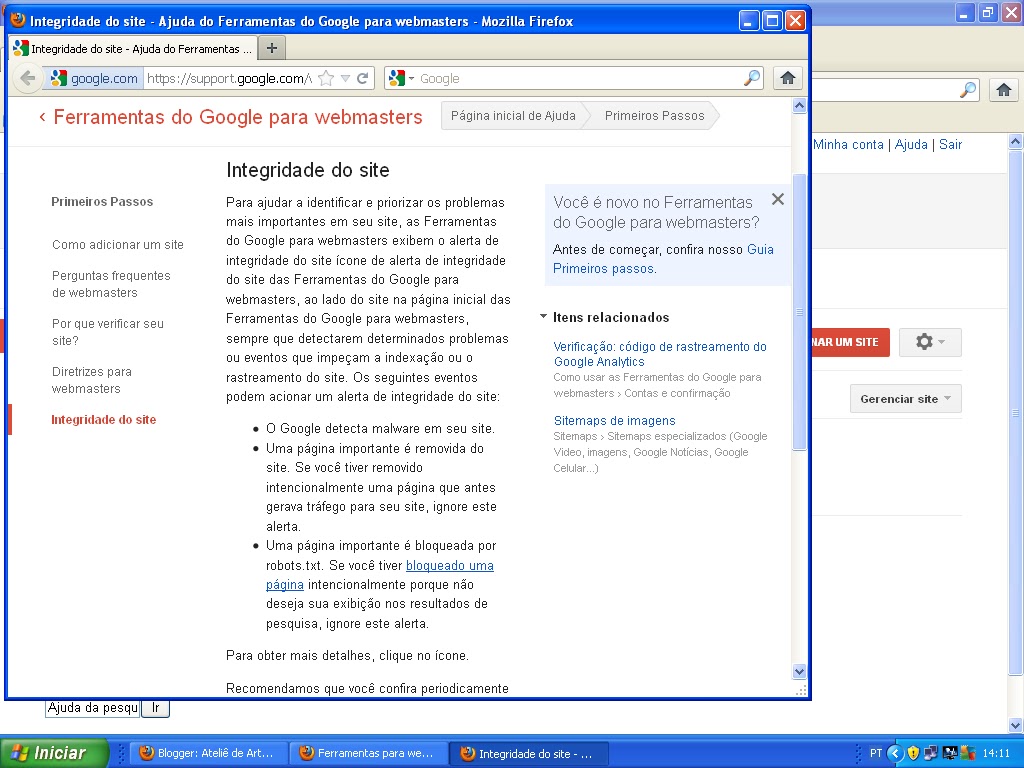
Task: Expand hidden tray icons arrow
Action: [x=895, y=753]
